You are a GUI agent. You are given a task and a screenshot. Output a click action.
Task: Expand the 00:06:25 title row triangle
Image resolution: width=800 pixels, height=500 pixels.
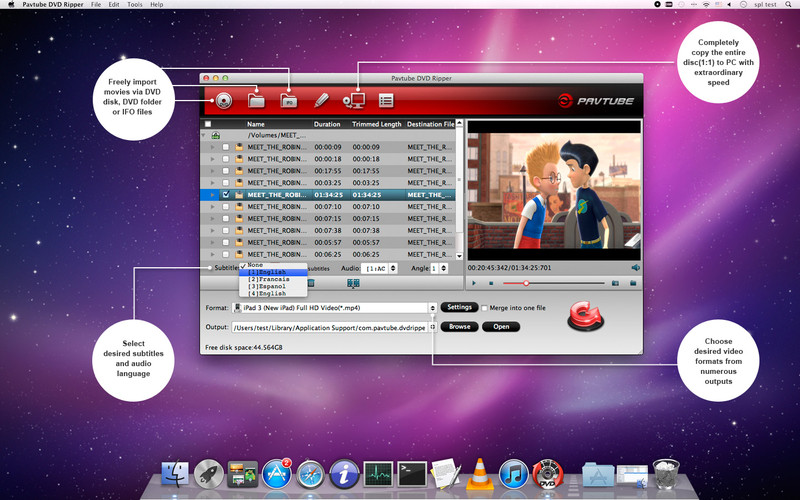pos(213,254)
